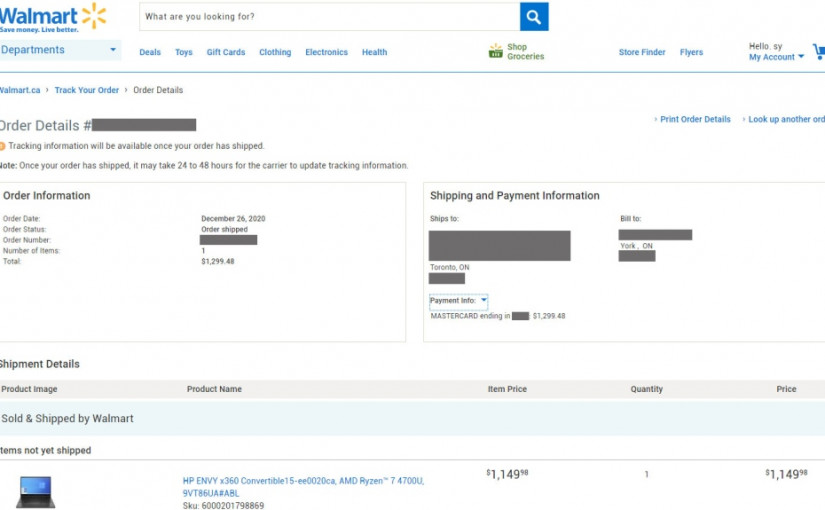Open the Health menu item
This screenshot has height=510, width=825.
(x=375, y=52)
